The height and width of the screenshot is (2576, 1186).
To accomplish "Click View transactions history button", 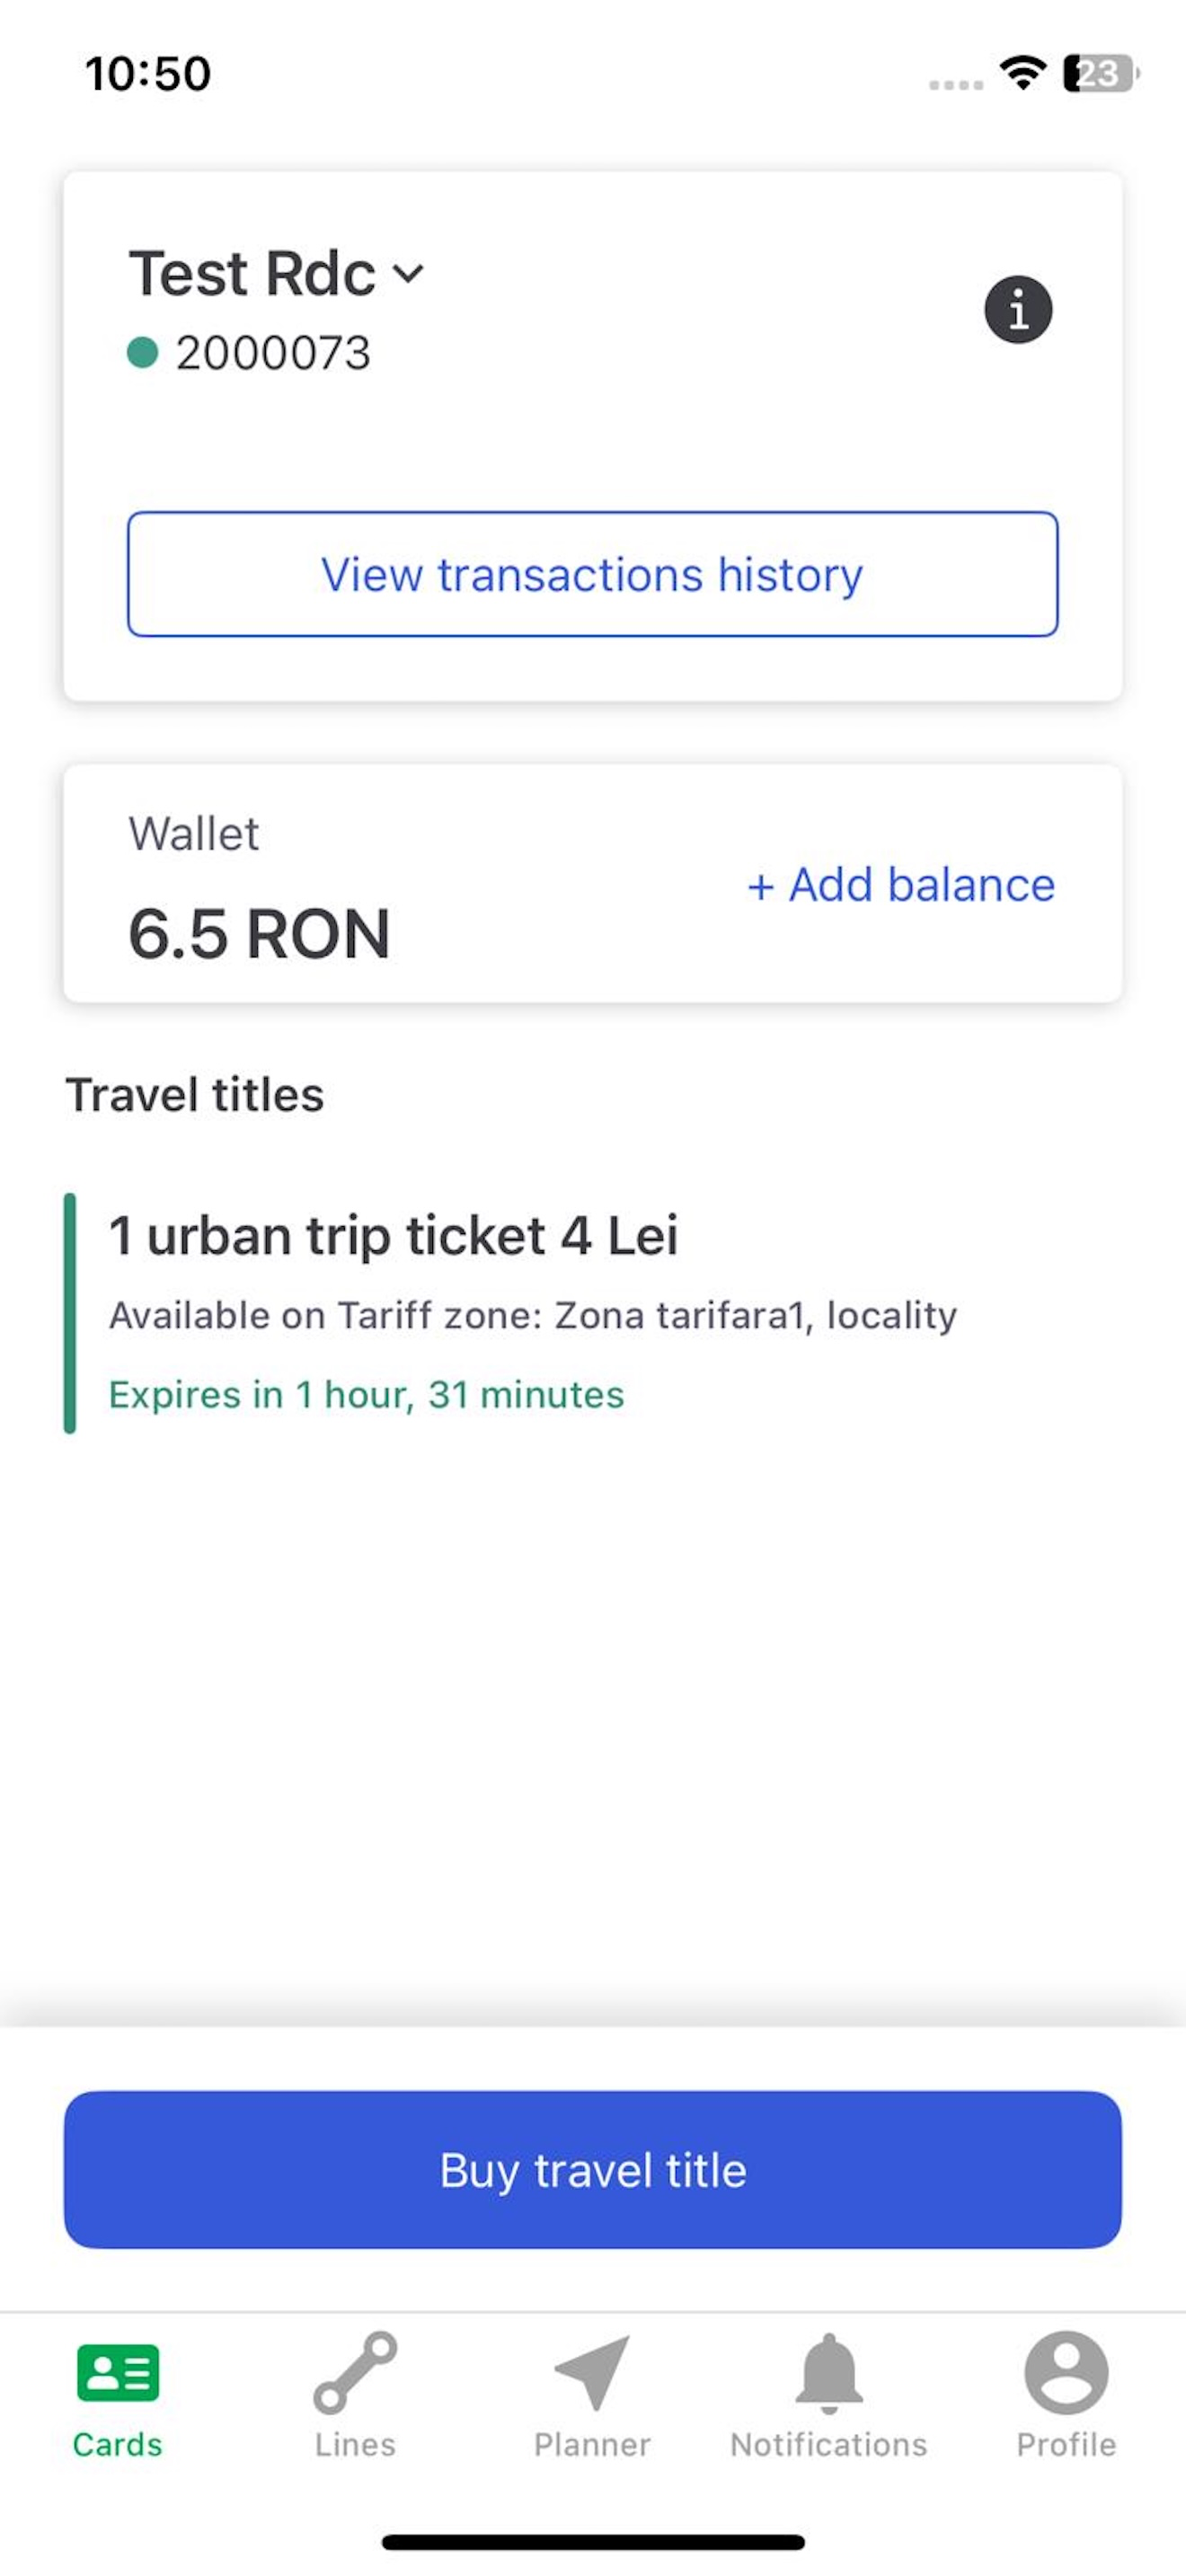I will (592, 574).
